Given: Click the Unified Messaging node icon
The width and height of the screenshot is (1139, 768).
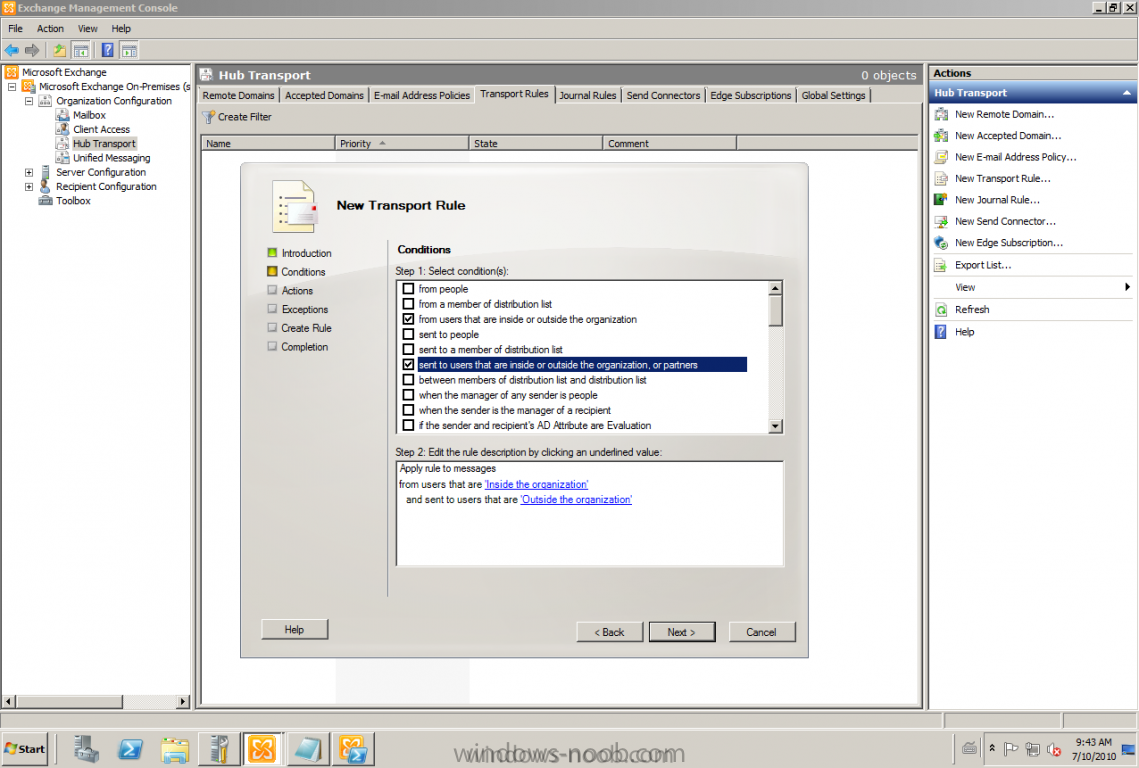Looking at the screenshot, I should click(63, 158).
